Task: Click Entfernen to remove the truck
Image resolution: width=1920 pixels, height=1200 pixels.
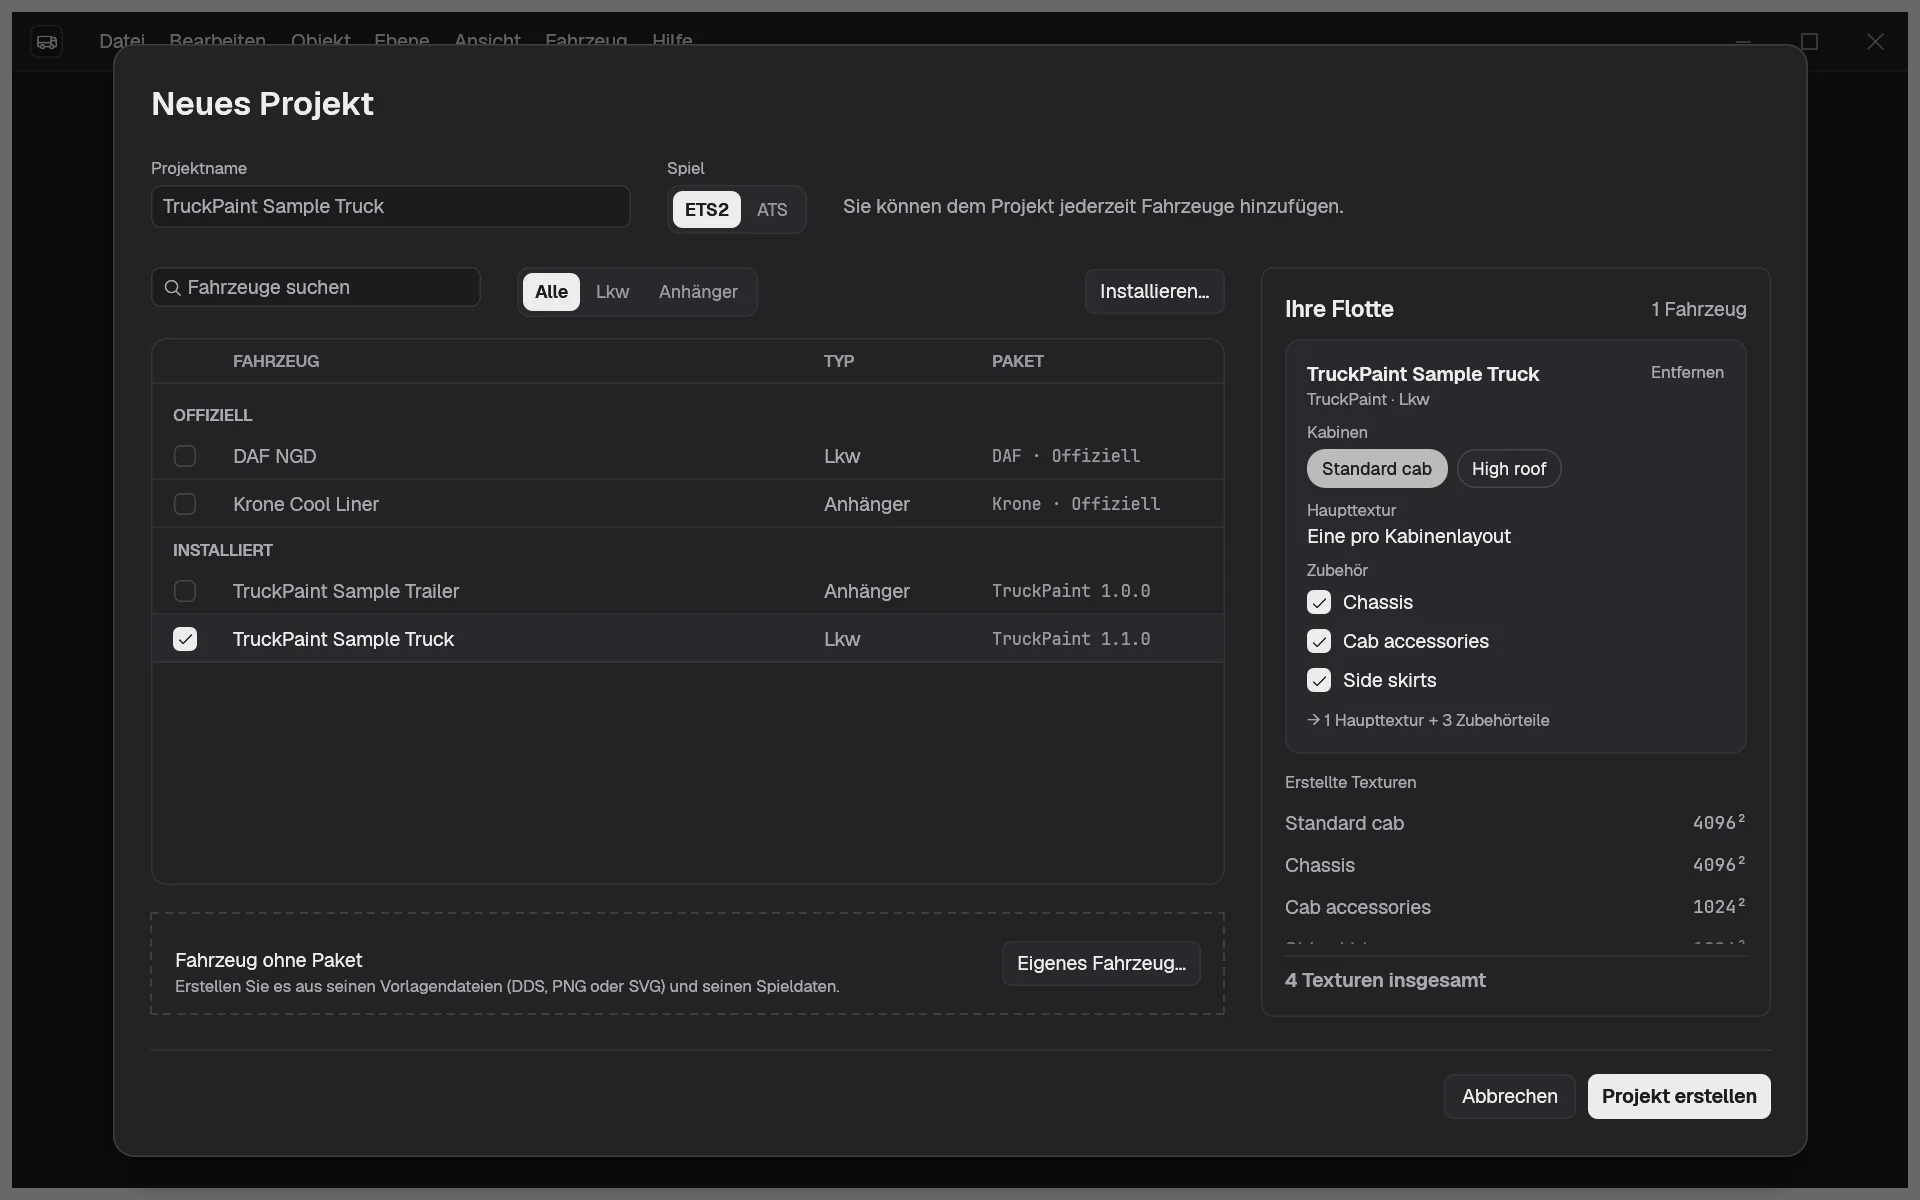Action: tap(1687, 372)
